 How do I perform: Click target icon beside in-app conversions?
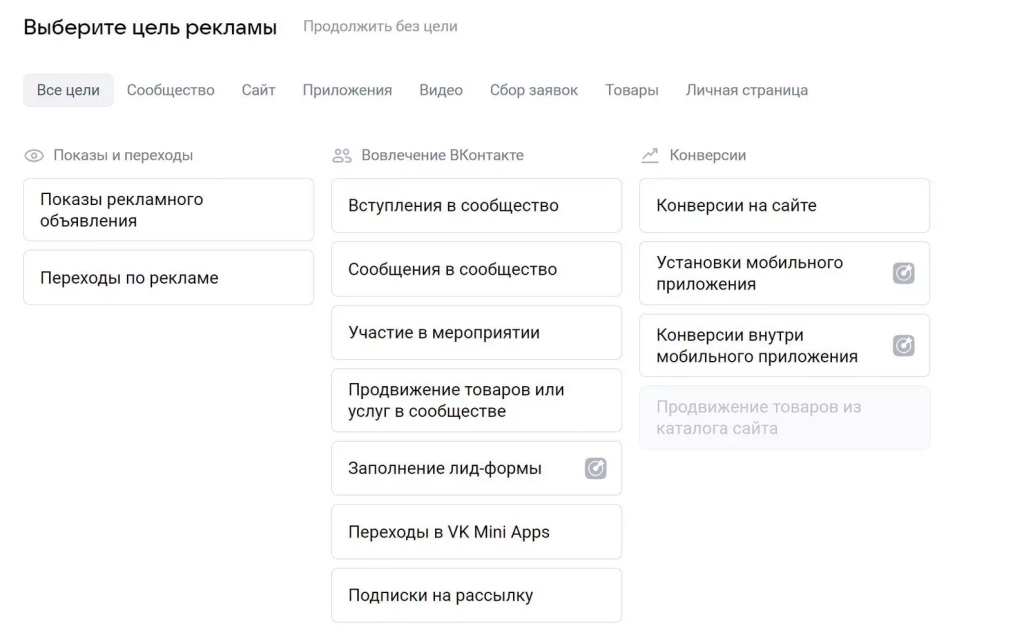coord(903,346)
